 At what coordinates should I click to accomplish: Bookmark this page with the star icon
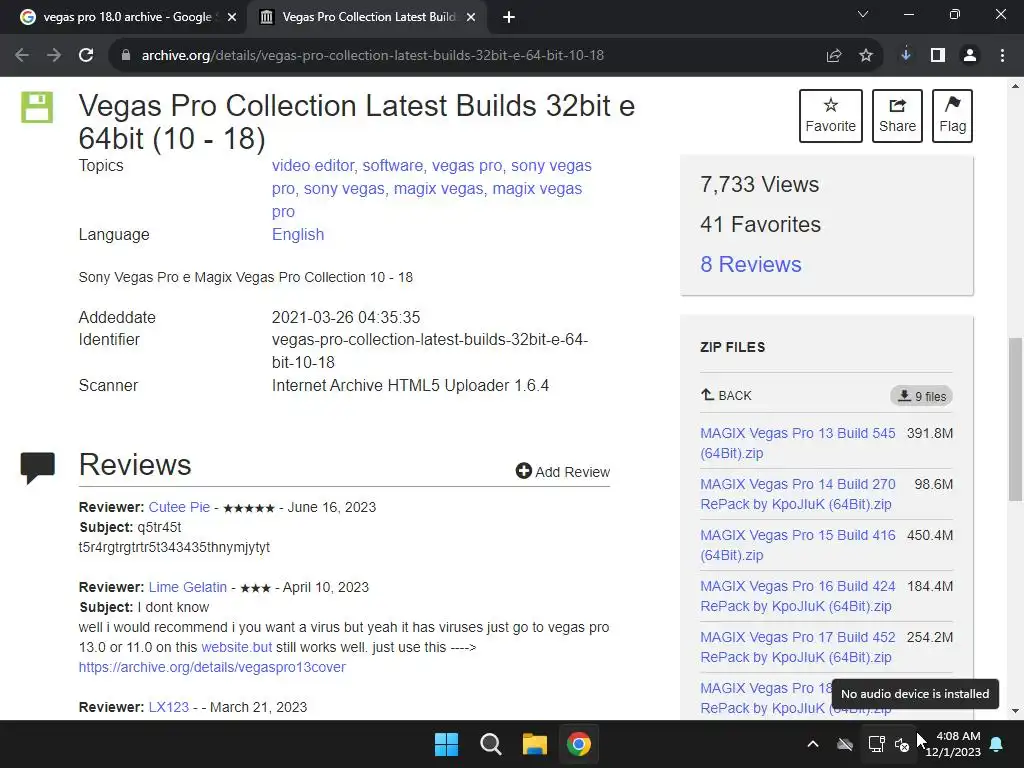tap(866, 56)
